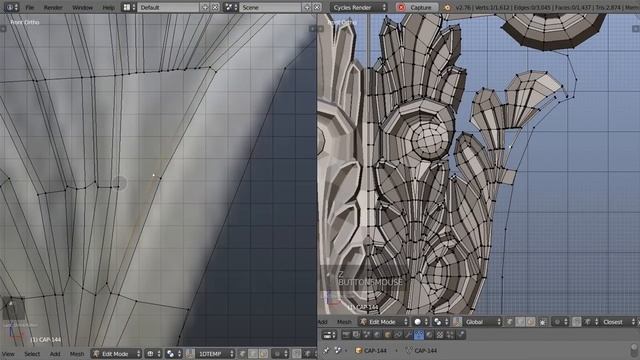
Task: Open Select menu in left viewport
Action: (32, 353)
